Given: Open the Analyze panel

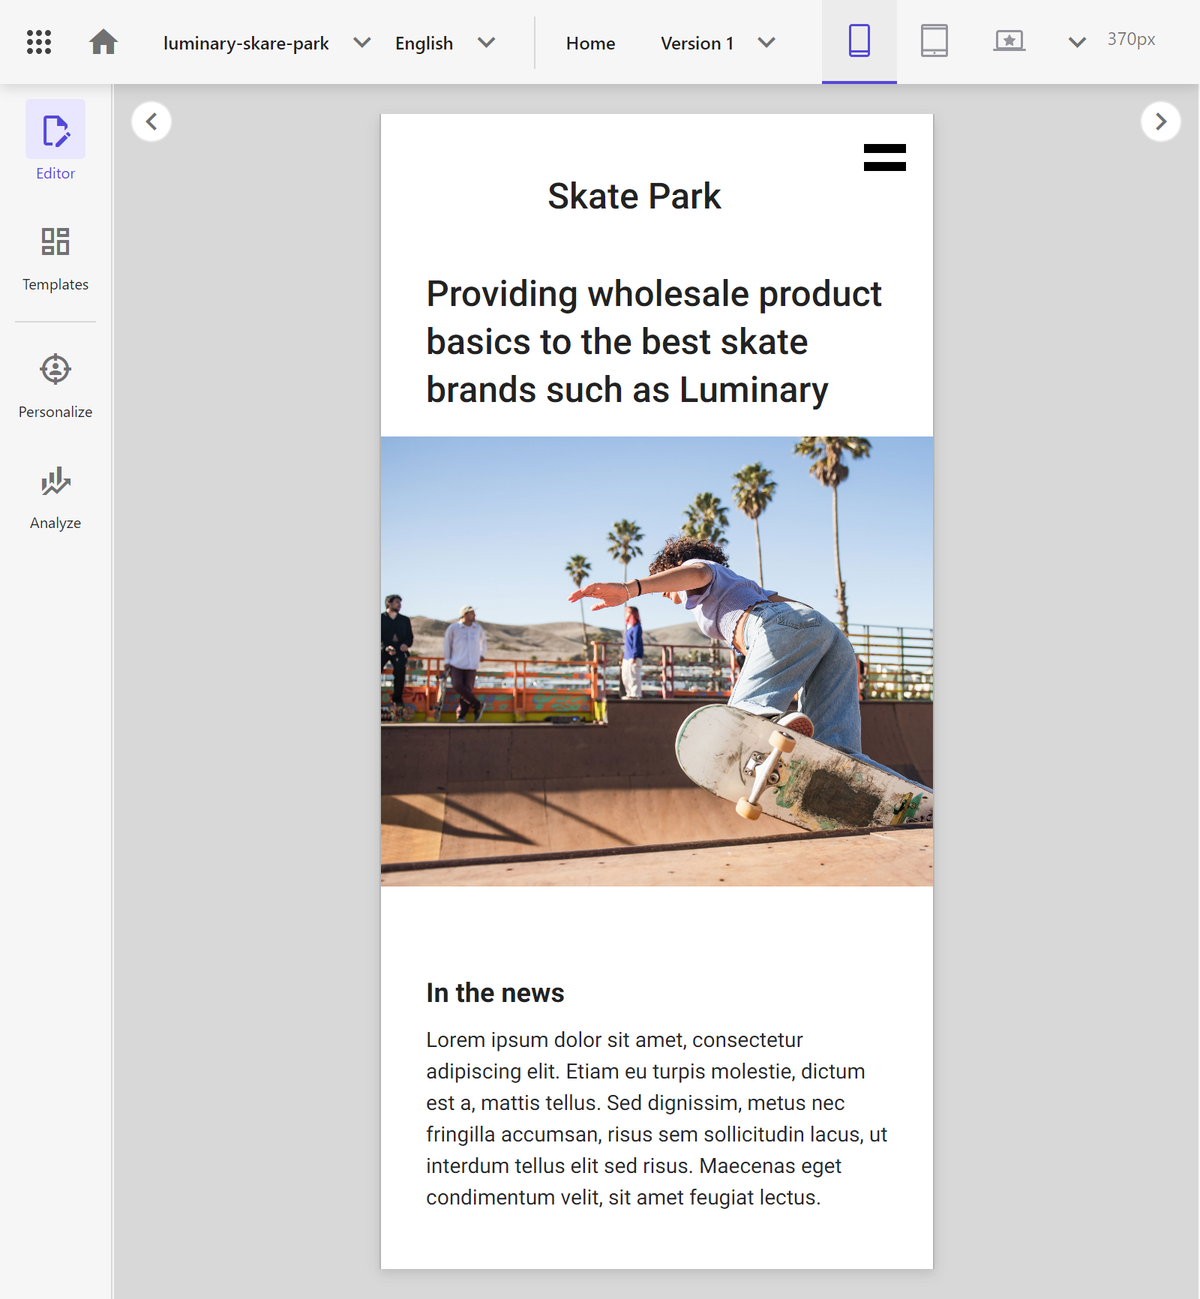Looking at the screenshot, I should [55, 494].
